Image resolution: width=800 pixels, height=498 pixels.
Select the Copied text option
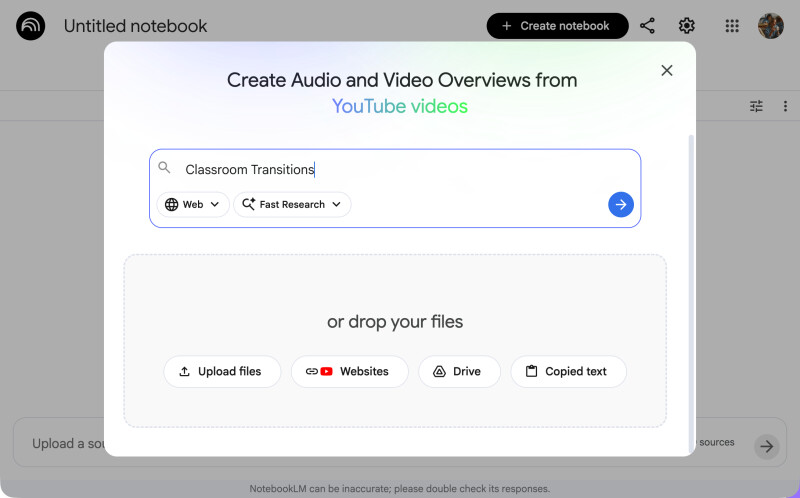coord(568,371)
